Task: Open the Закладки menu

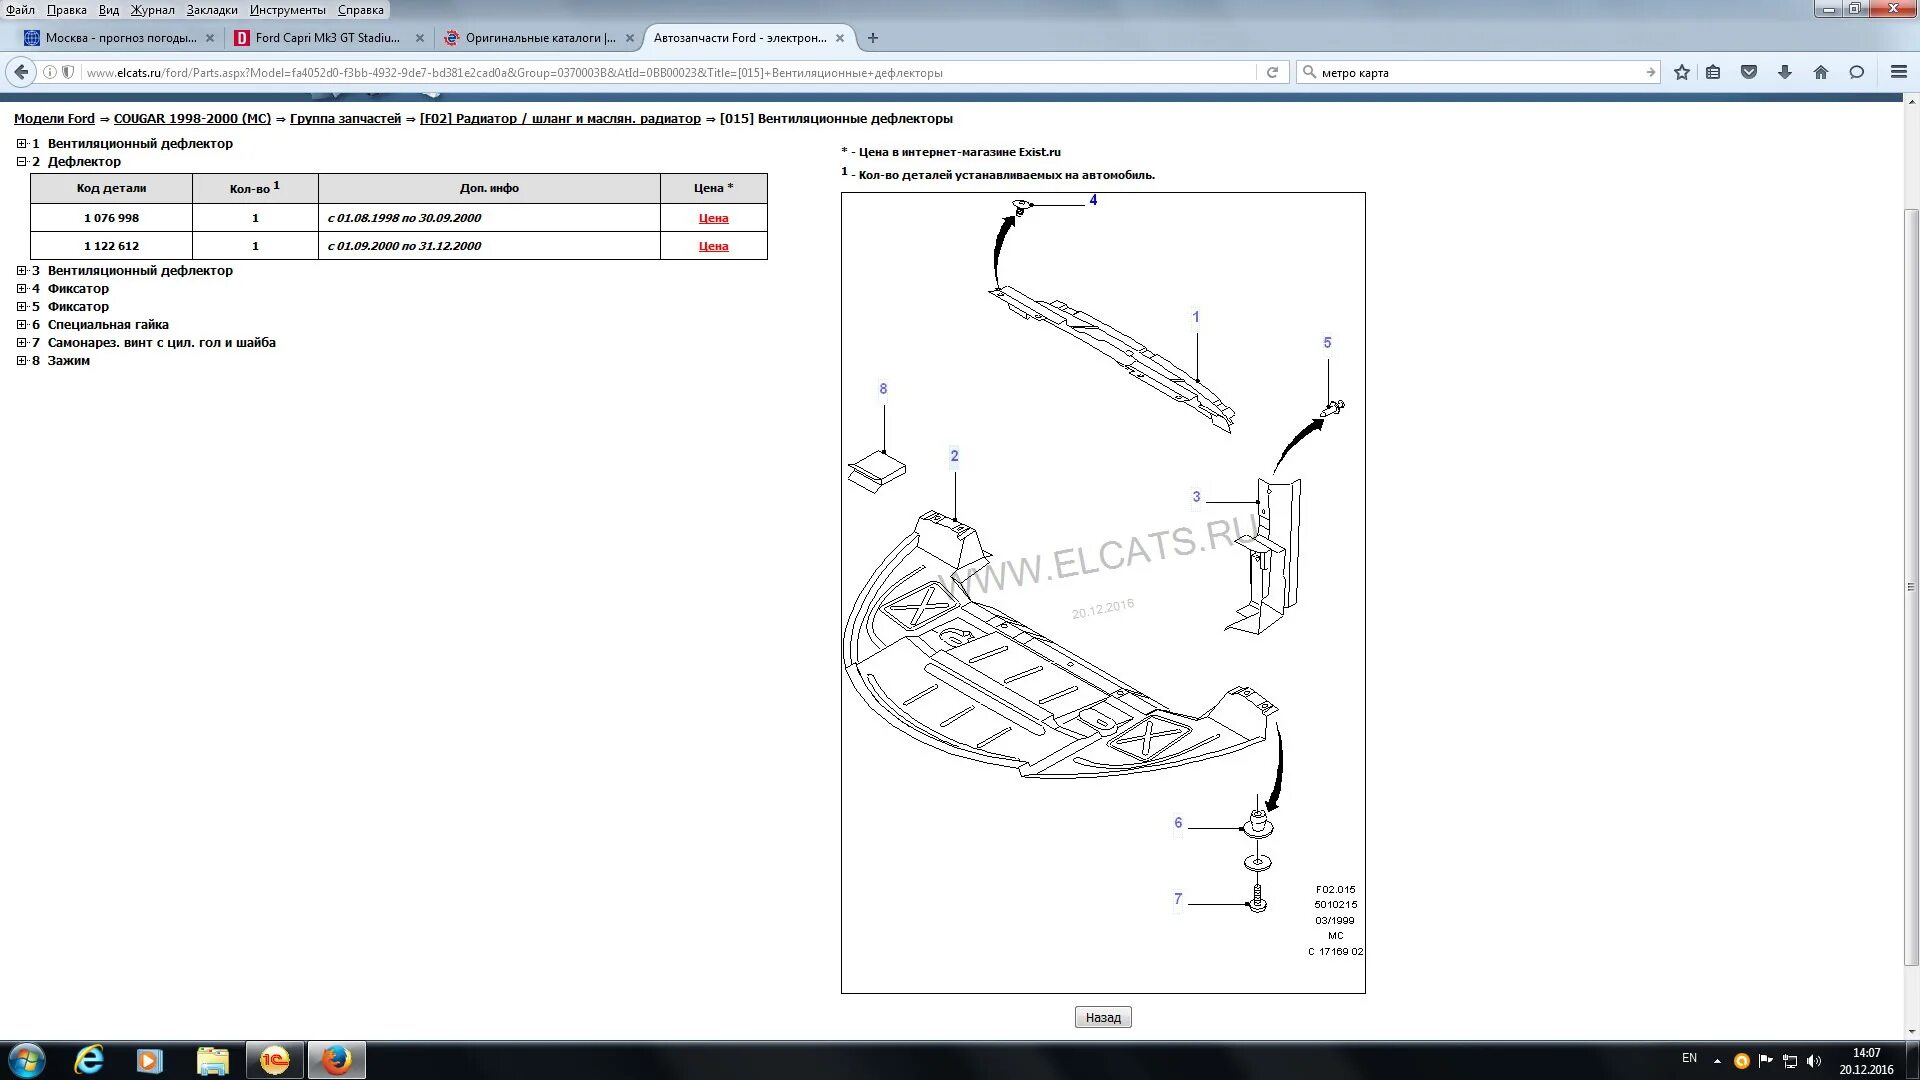Action: pos(212,10)
